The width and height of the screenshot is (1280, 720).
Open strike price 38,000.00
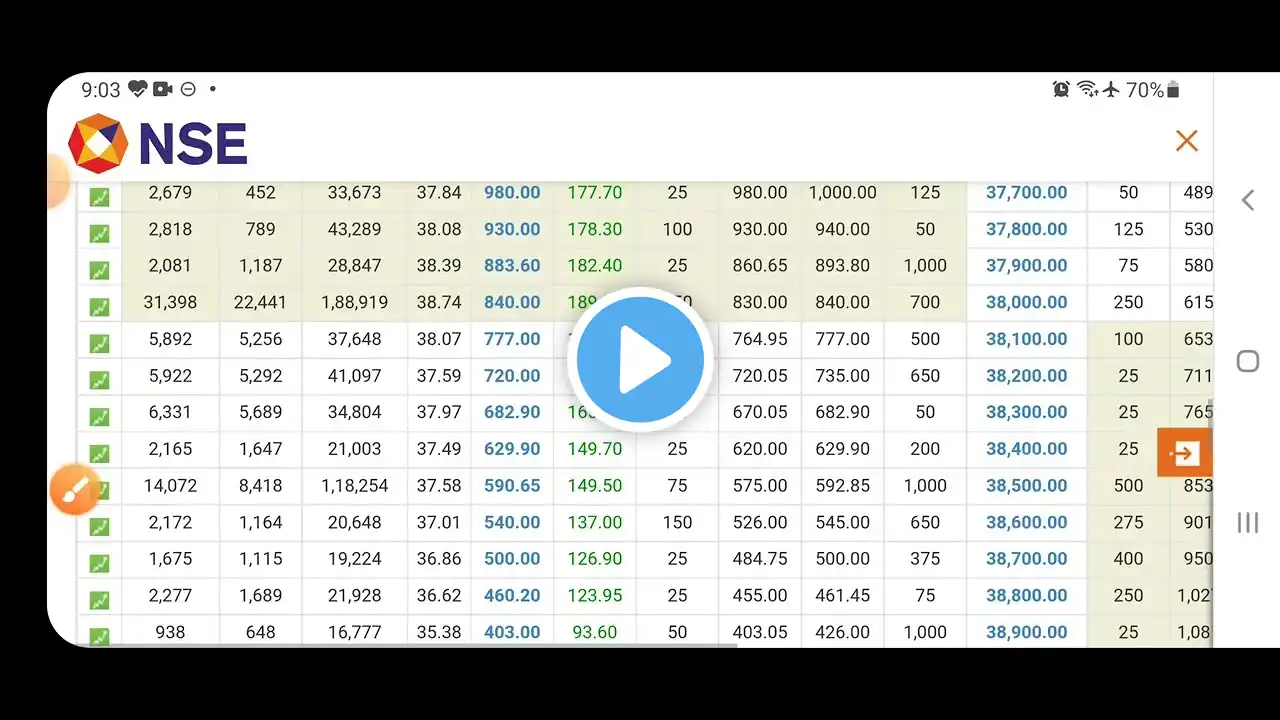tap(1026, 302)
